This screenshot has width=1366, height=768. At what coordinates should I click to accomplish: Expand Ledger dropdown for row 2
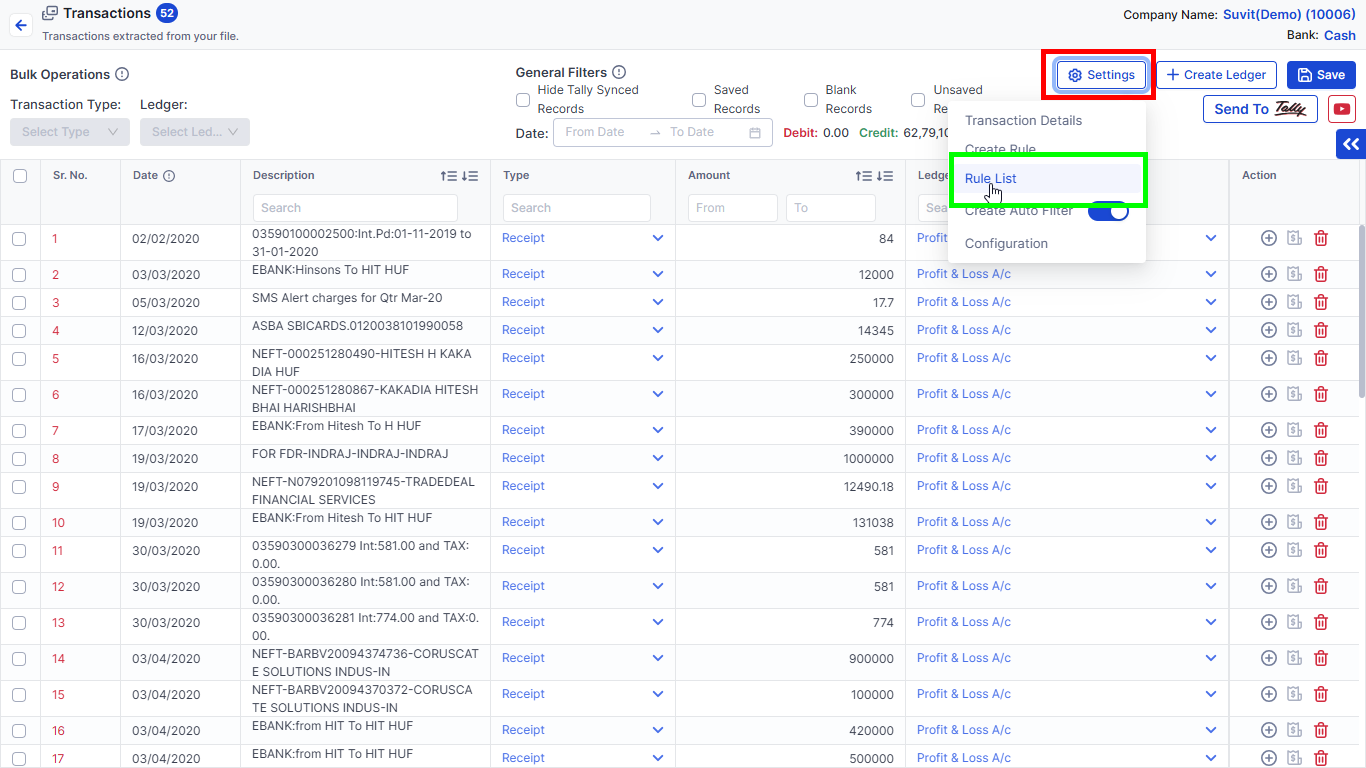pyautogui.click(x=1211, y=274)
